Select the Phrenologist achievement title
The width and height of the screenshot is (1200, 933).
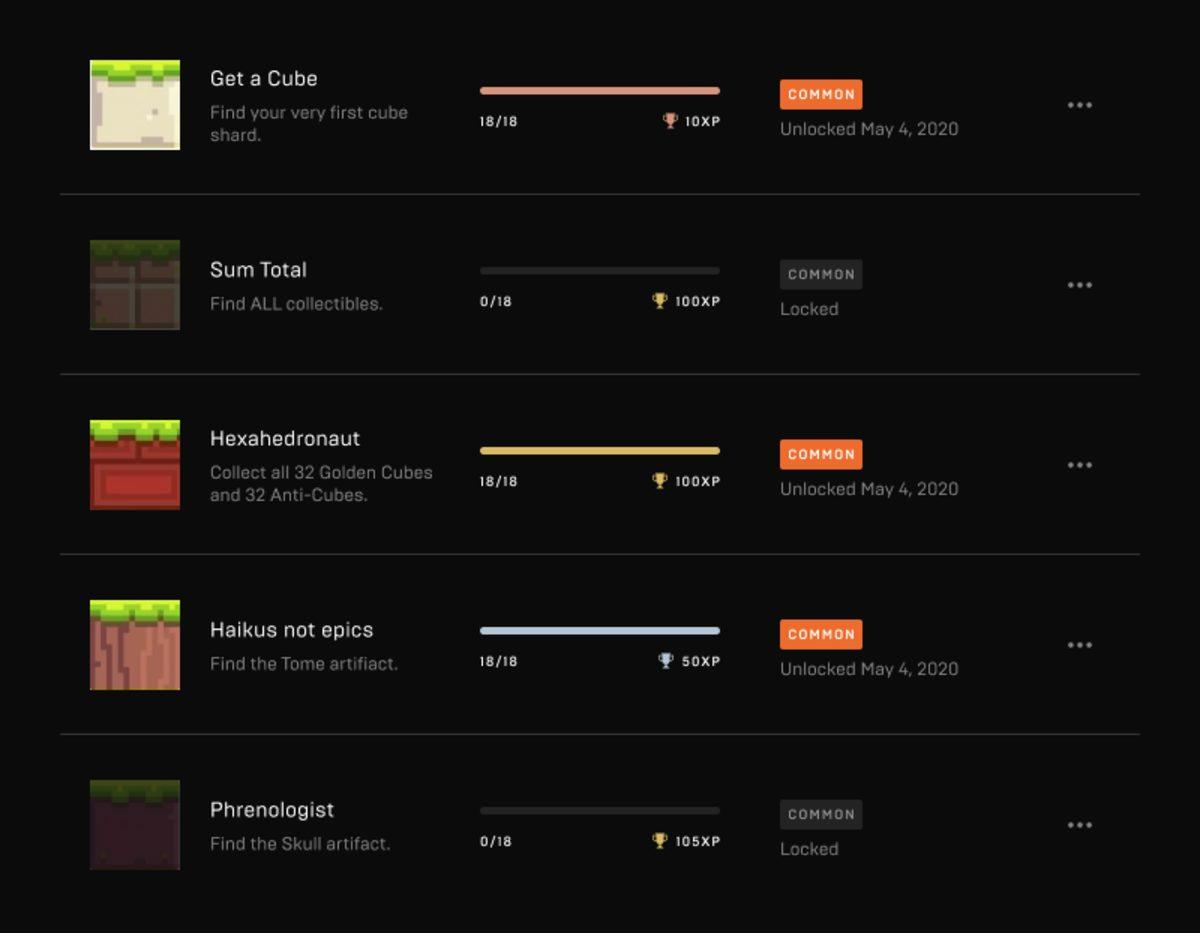tap(272, 810)
